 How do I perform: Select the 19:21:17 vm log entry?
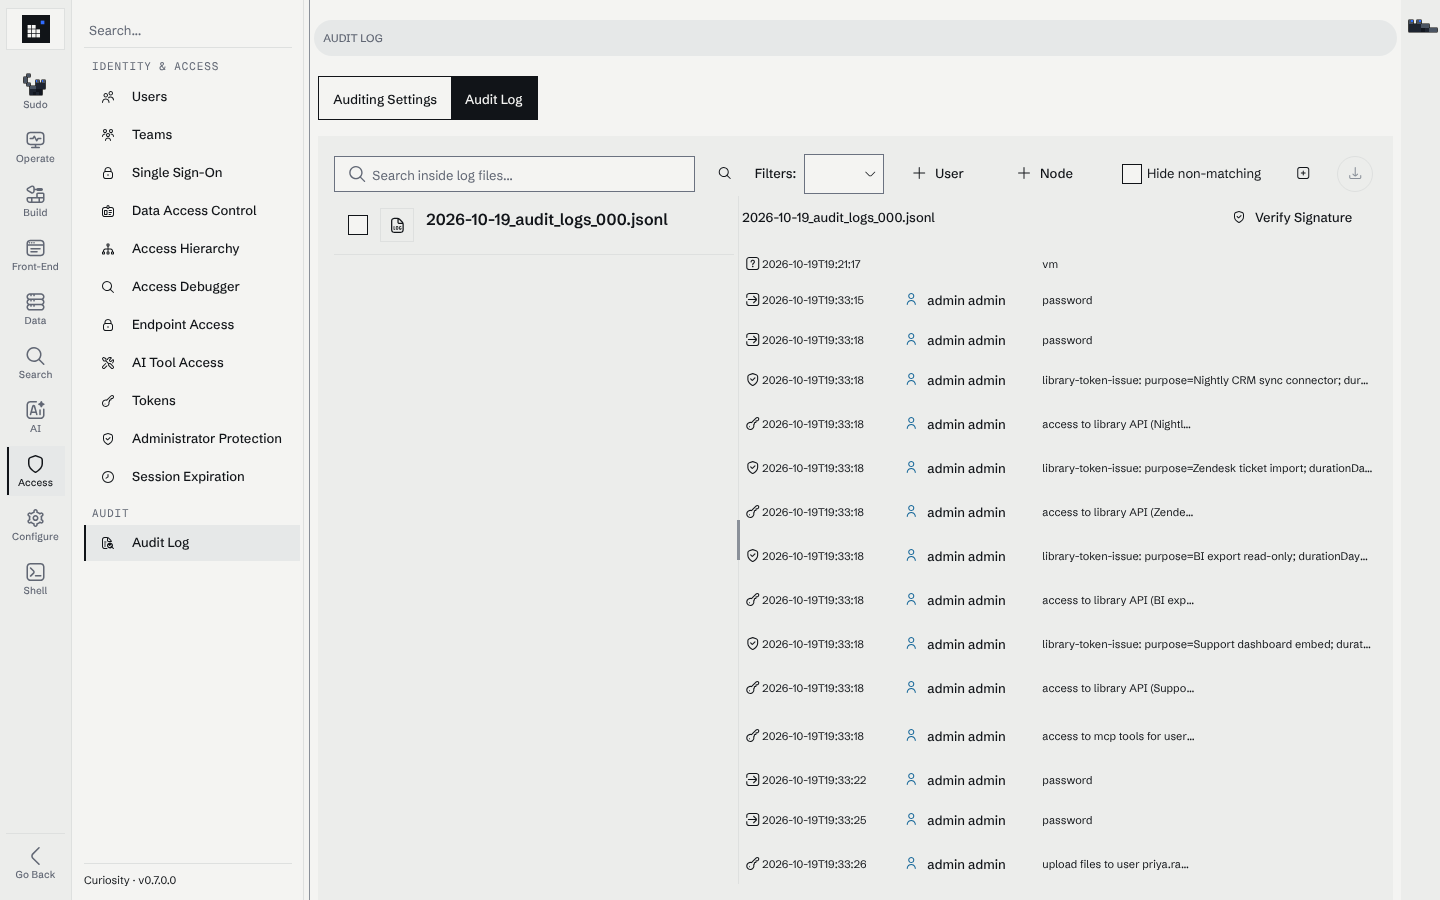[x=1060, y=264]
